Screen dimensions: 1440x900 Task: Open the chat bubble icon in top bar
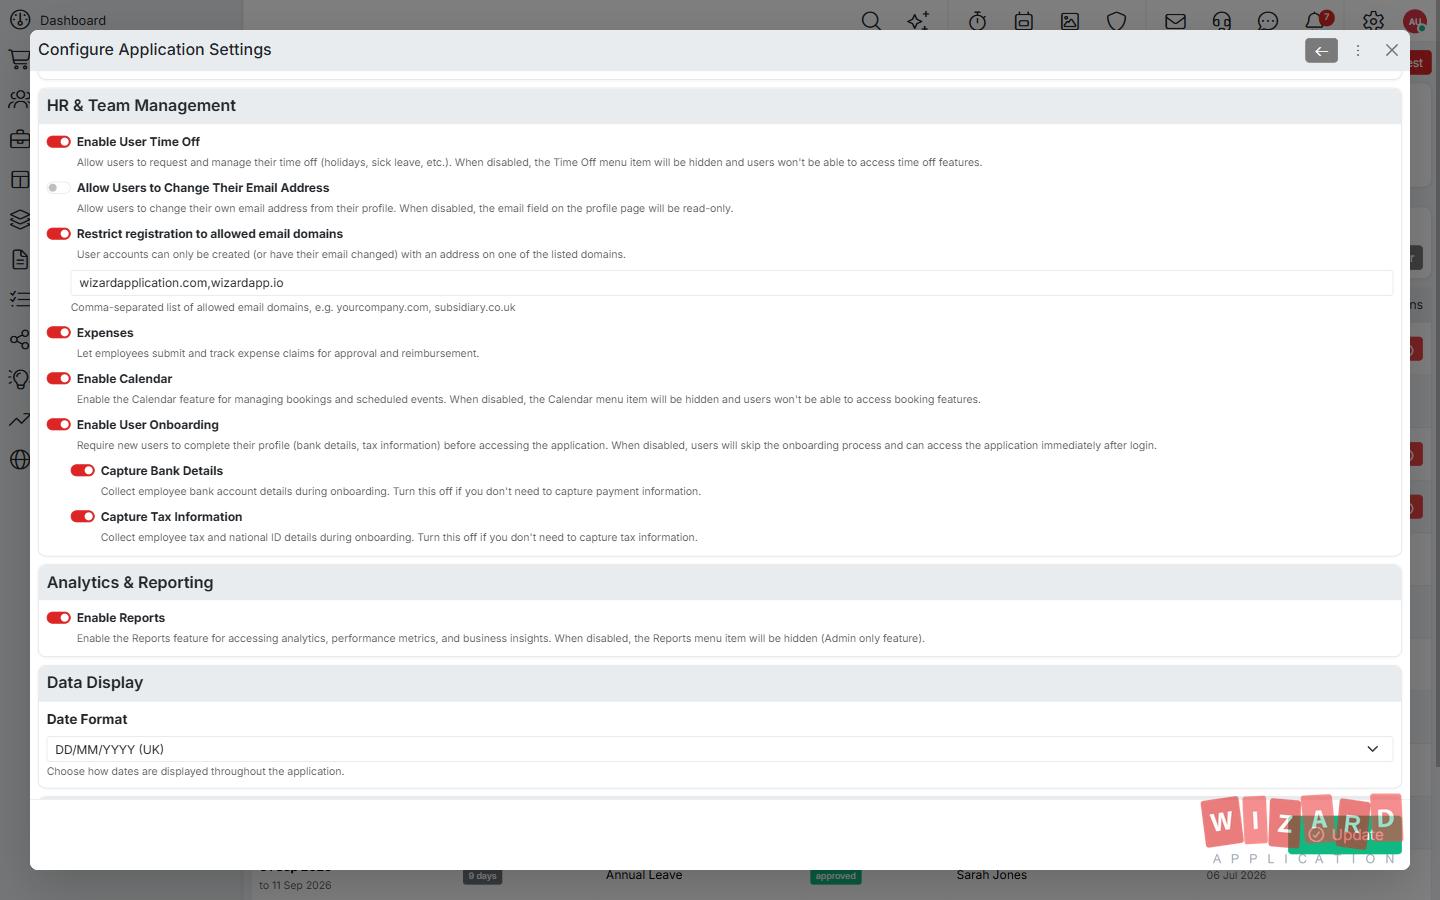[x=1268, y=21]
